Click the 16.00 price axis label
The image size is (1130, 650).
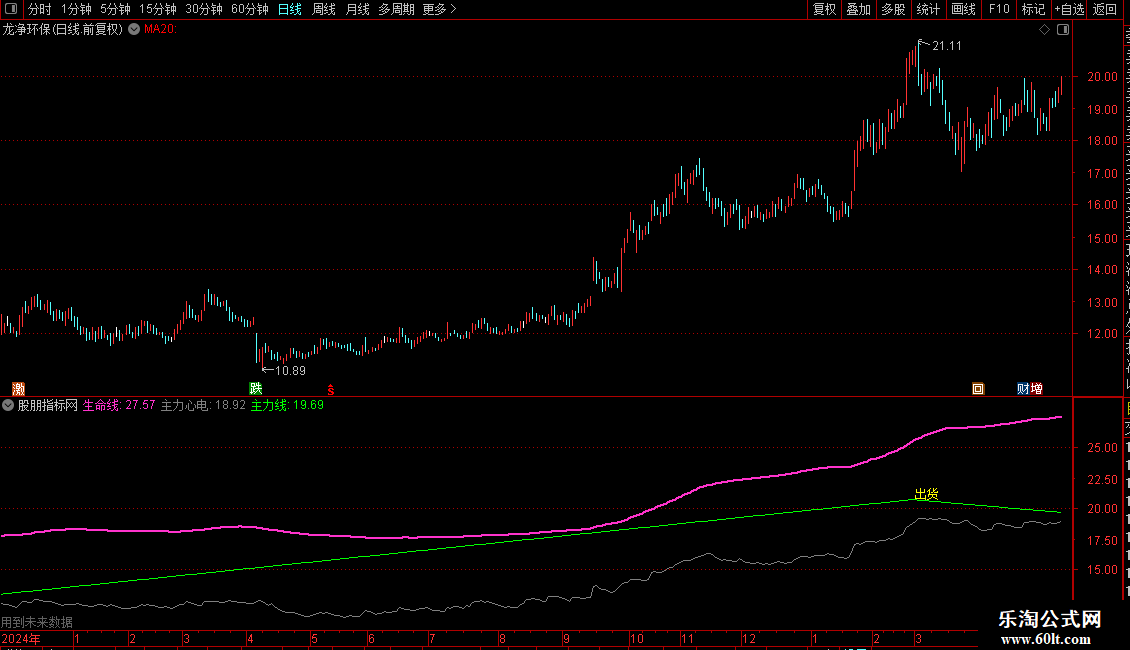coord(1102,205)
